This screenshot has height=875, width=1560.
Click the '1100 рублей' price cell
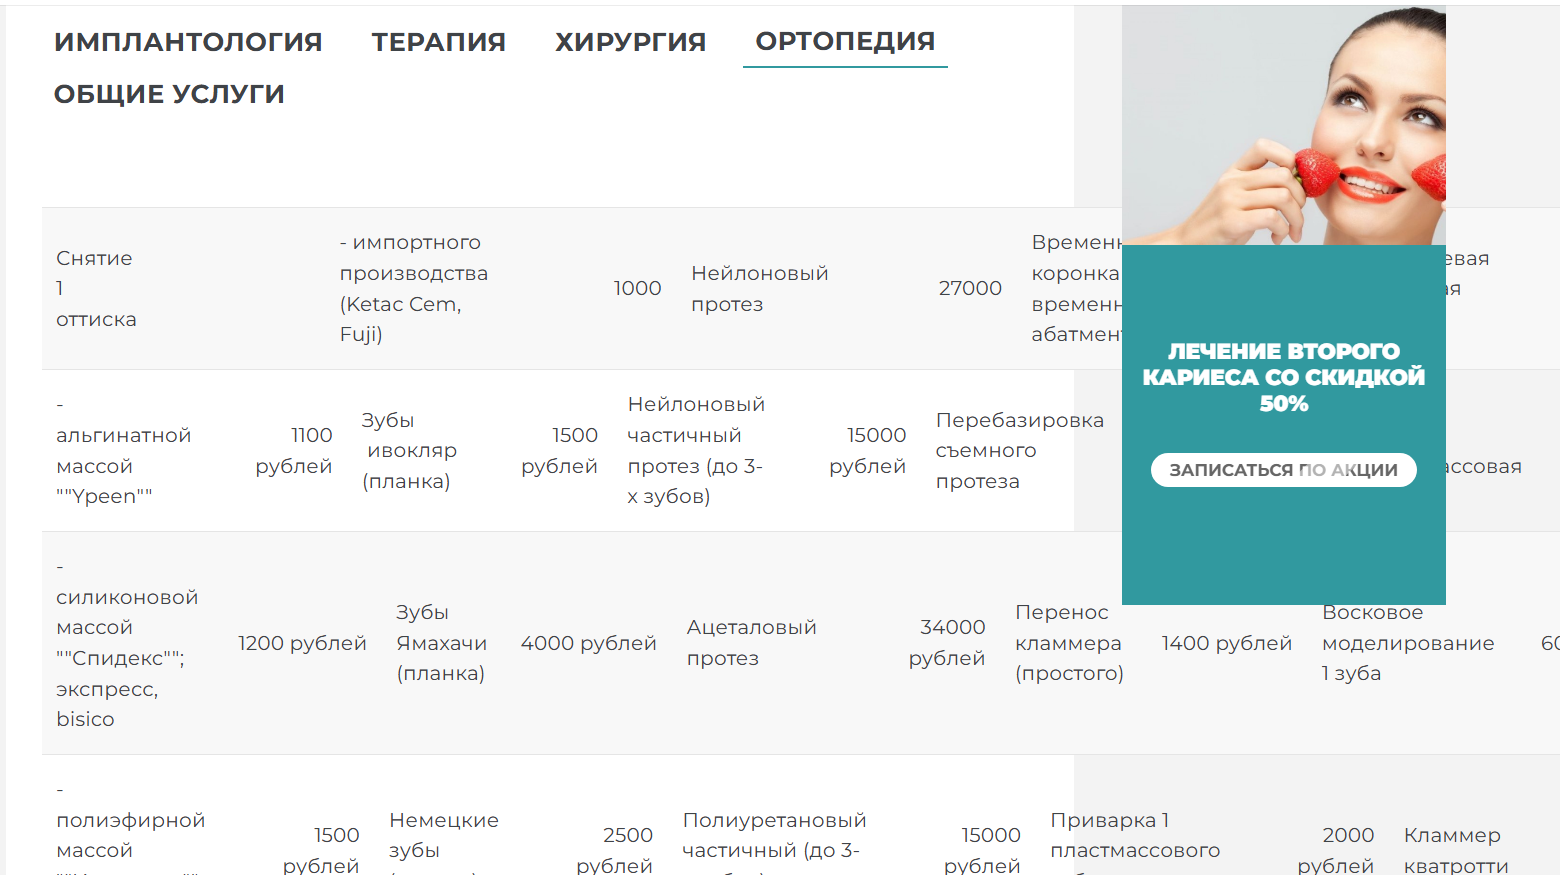click(293, 450)
